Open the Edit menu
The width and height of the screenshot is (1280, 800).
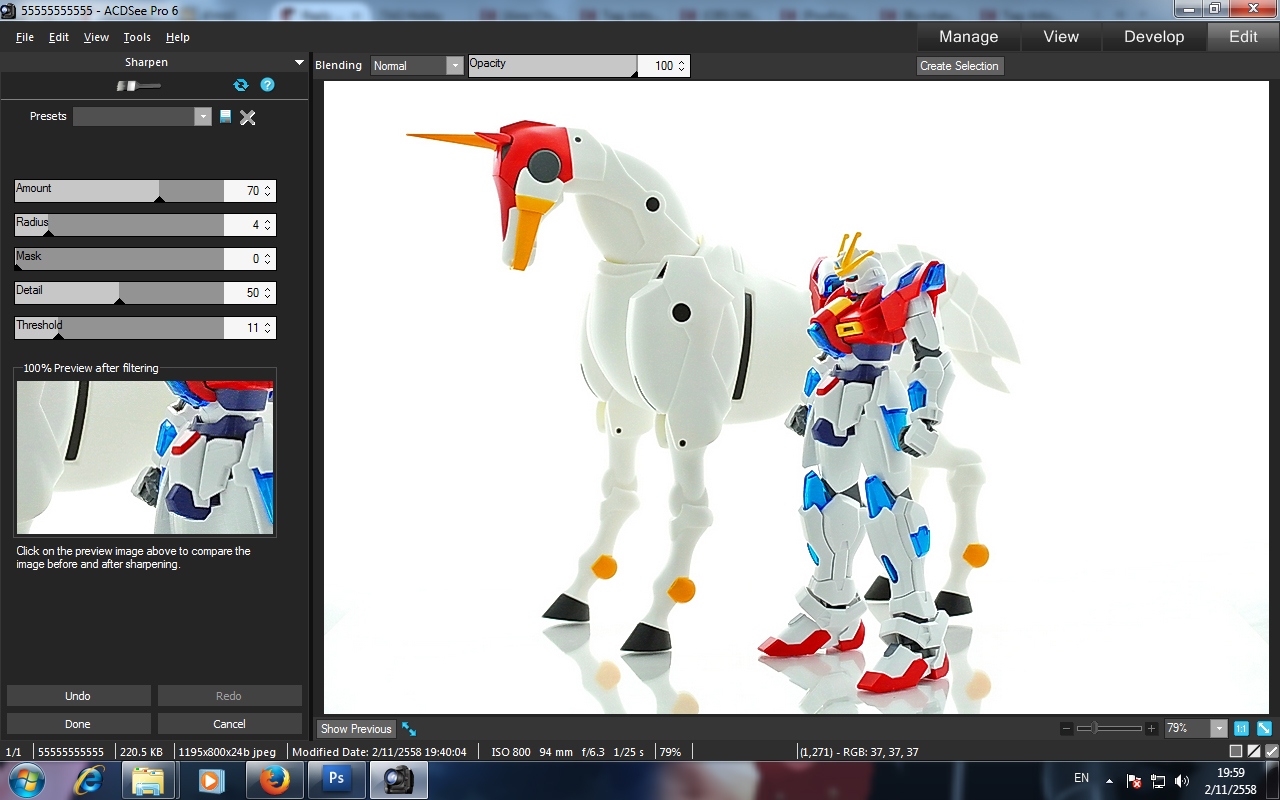click(x=59, y=37)
